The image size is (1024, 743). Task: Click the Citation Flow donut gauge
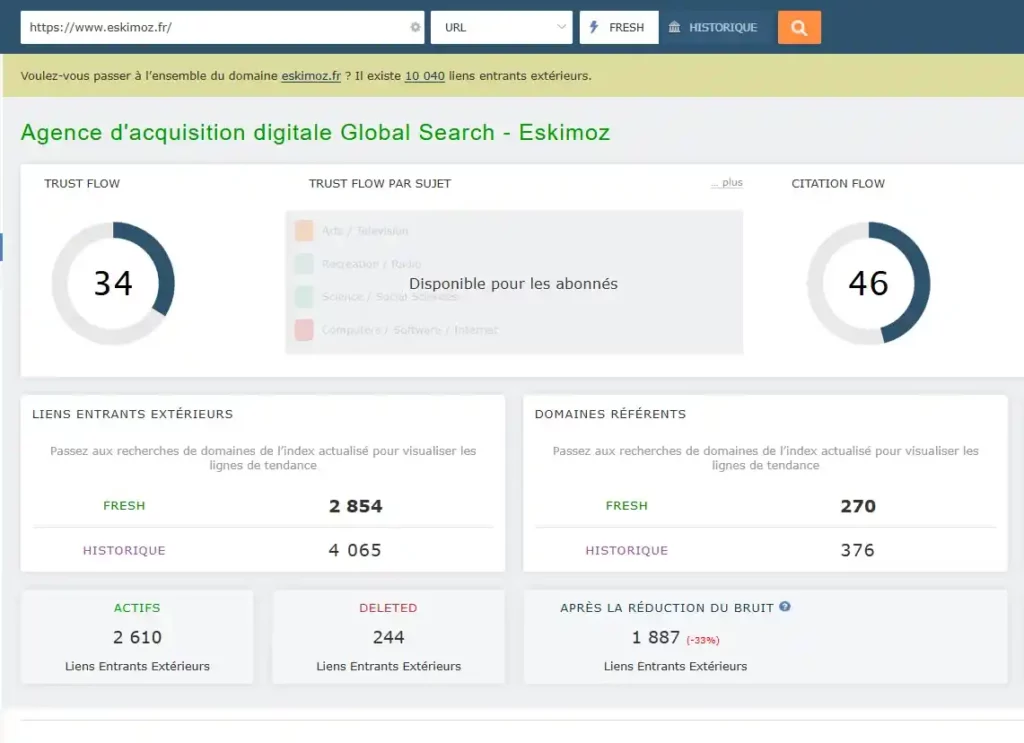click(x=868, y=283)
